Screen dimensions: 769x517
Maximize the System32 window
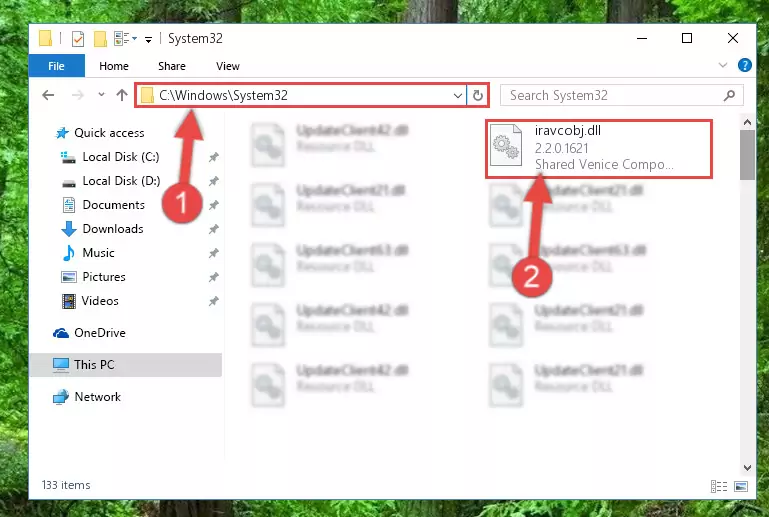pos(687,38)
